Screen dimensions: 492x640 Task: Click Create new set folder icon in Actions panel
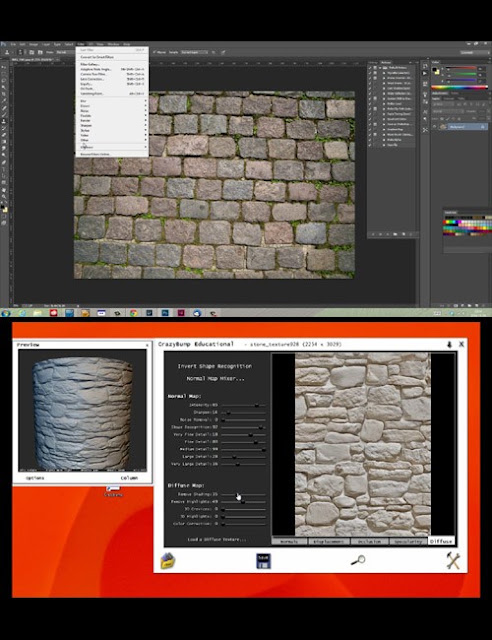[395, 234]
